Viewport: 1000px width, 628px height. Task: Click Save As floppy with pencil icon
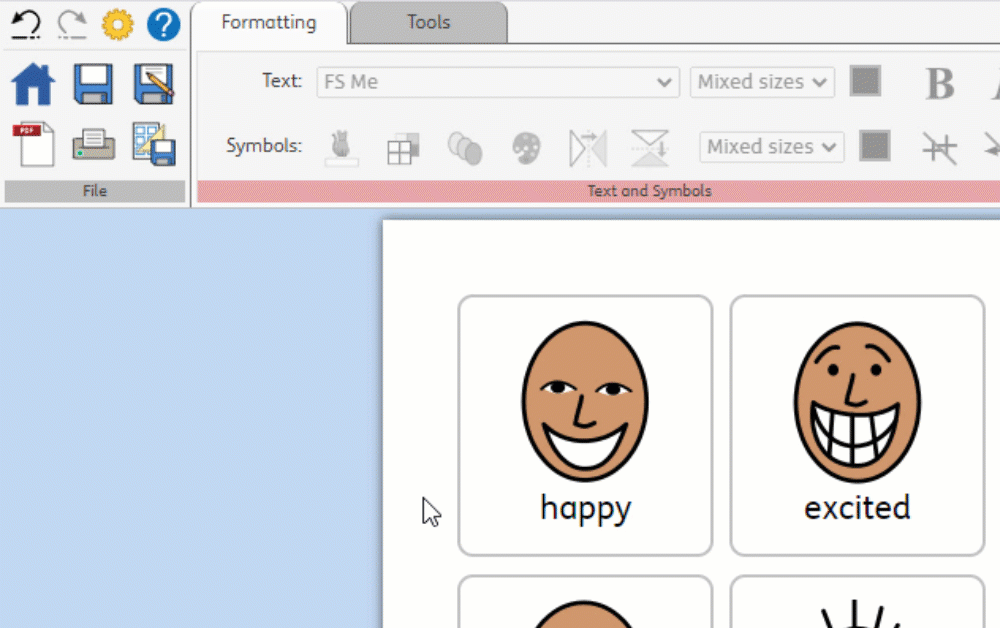tap(154, 85)
